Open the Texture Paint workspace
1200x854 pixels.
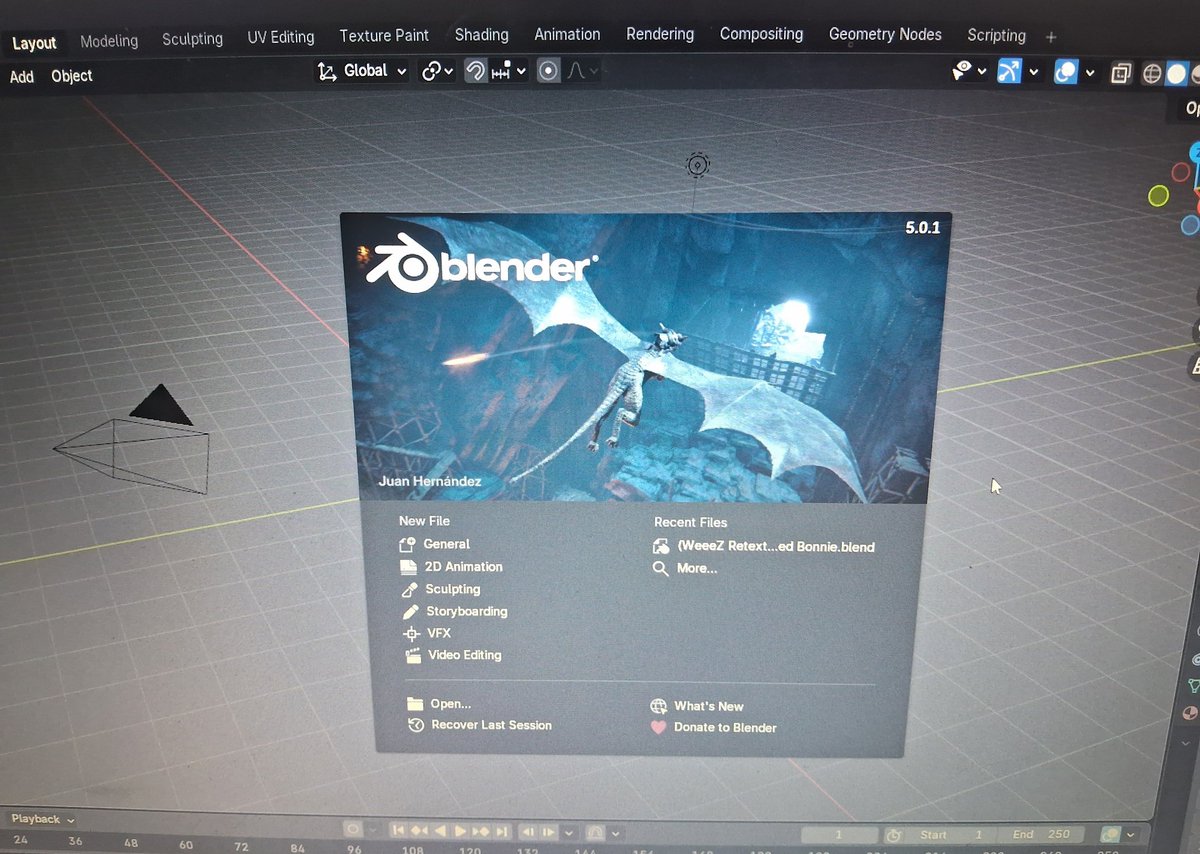384,35
